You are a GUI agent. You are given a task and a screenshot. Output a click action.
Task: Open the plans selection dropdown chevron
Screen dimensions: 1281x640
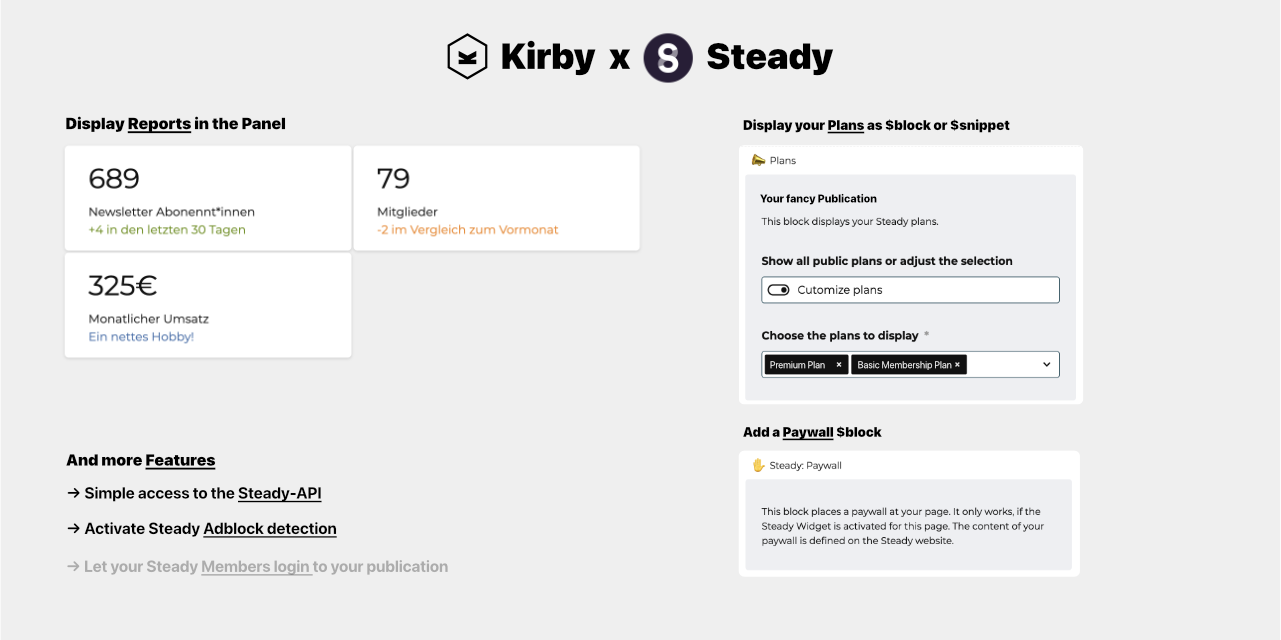click(1046, 364)
